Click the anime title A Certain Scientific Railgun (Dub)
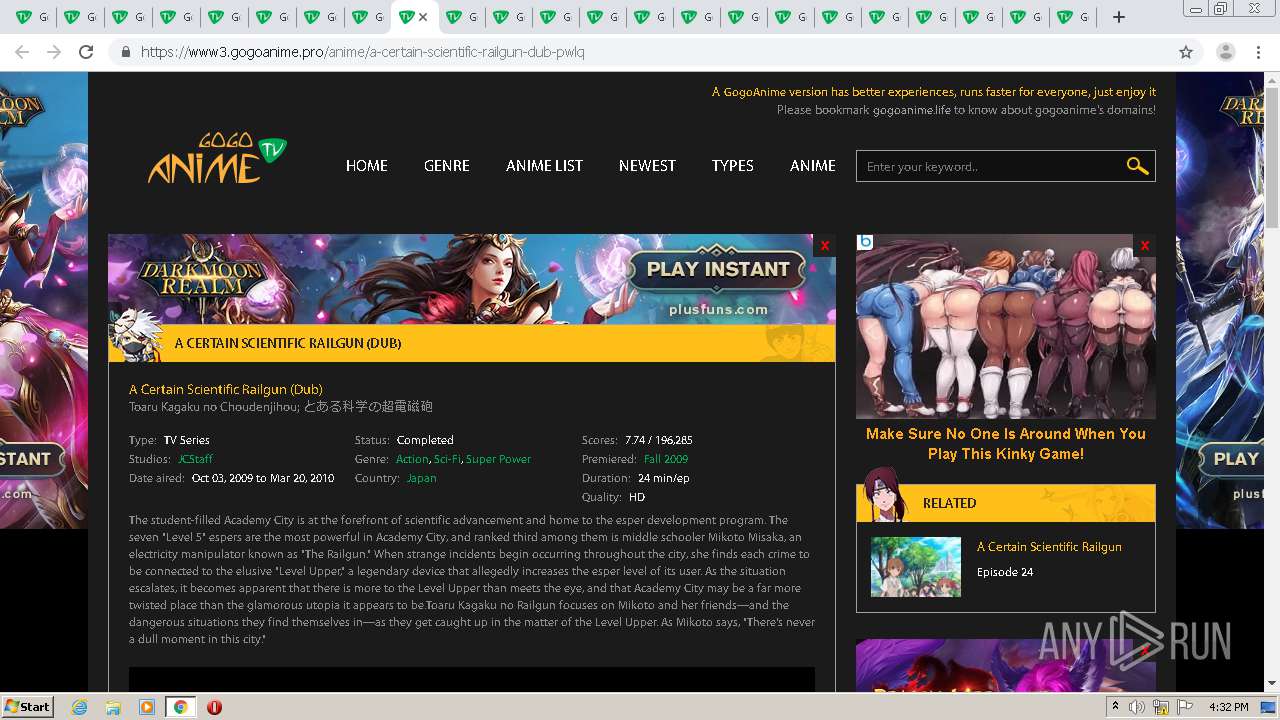This screenshot has width=1280, height=720. click(226, 389)
